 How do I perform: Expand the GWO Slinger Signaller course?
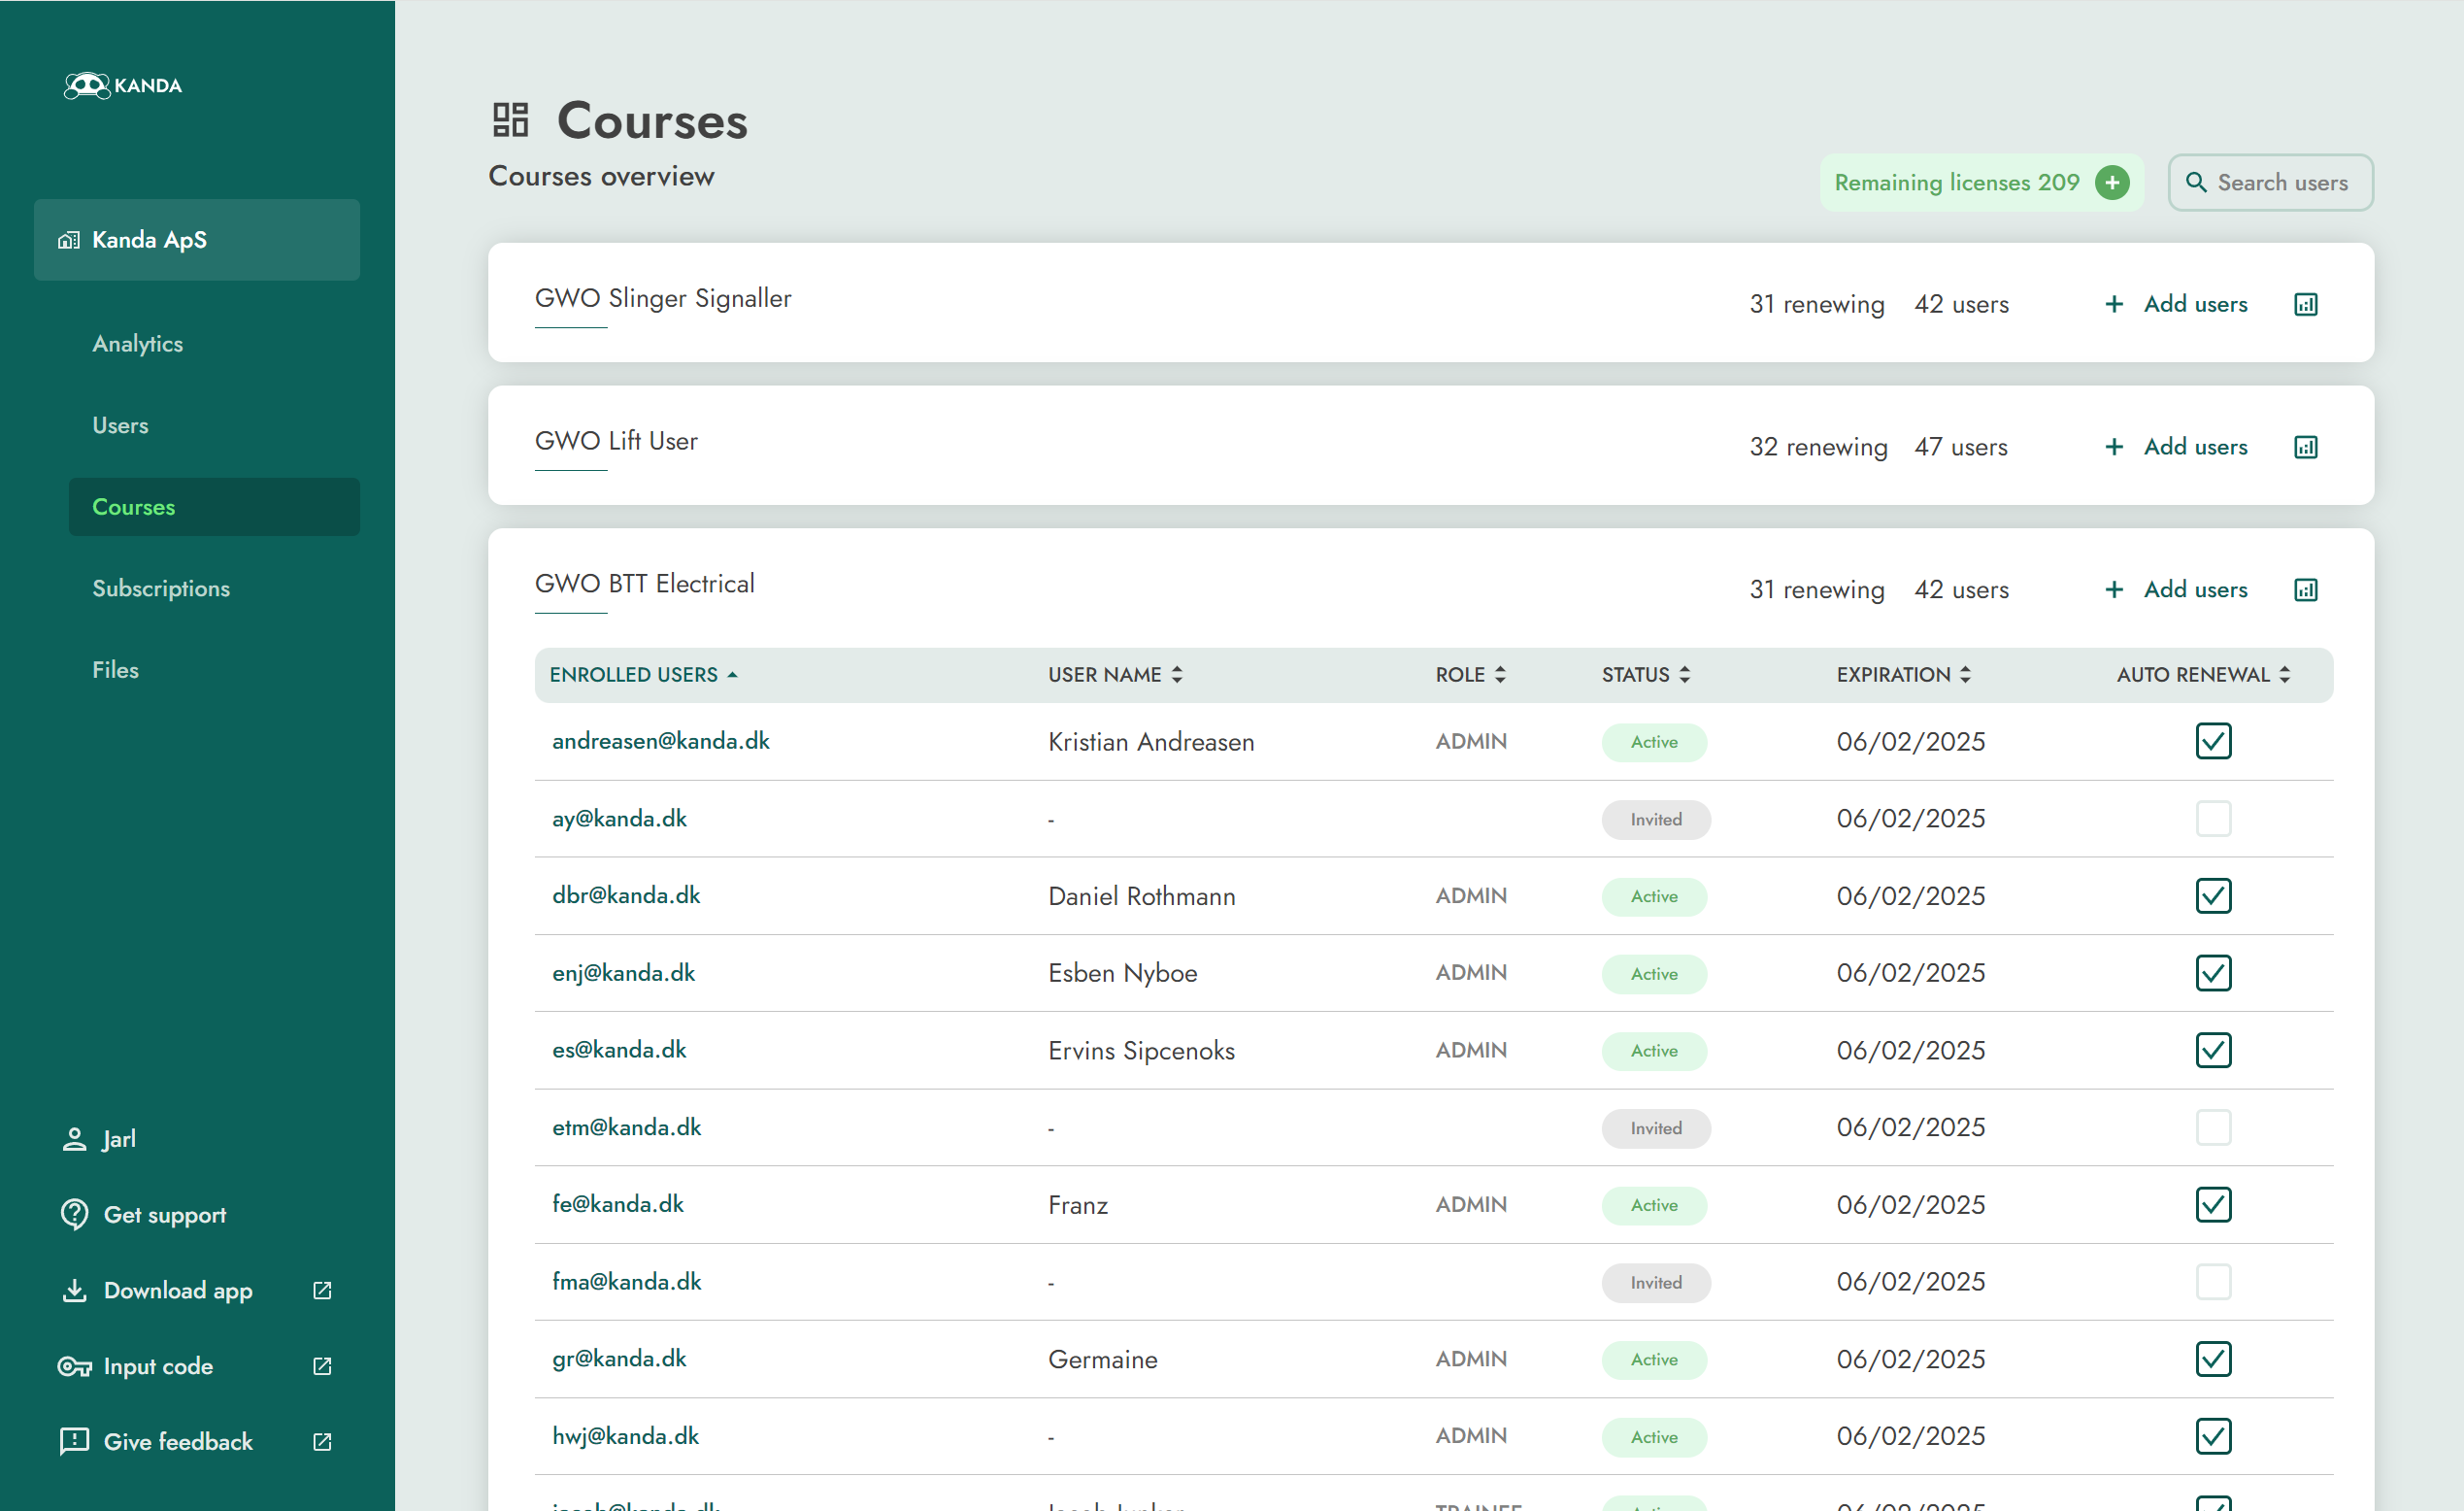[x=663, y=298]
